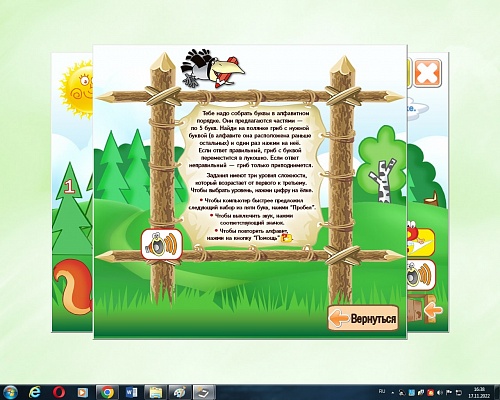Click the woodpecker character on the frame
Viewport: 500px width, 400px height.
[212, 69]
